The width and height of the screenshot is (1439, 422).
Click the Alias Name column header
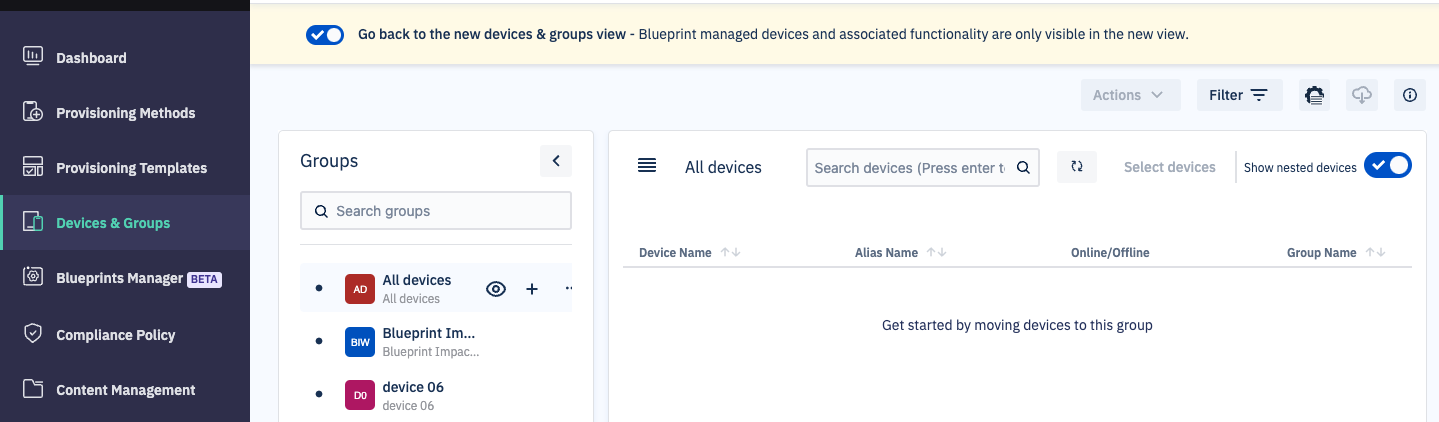(886, 253)
